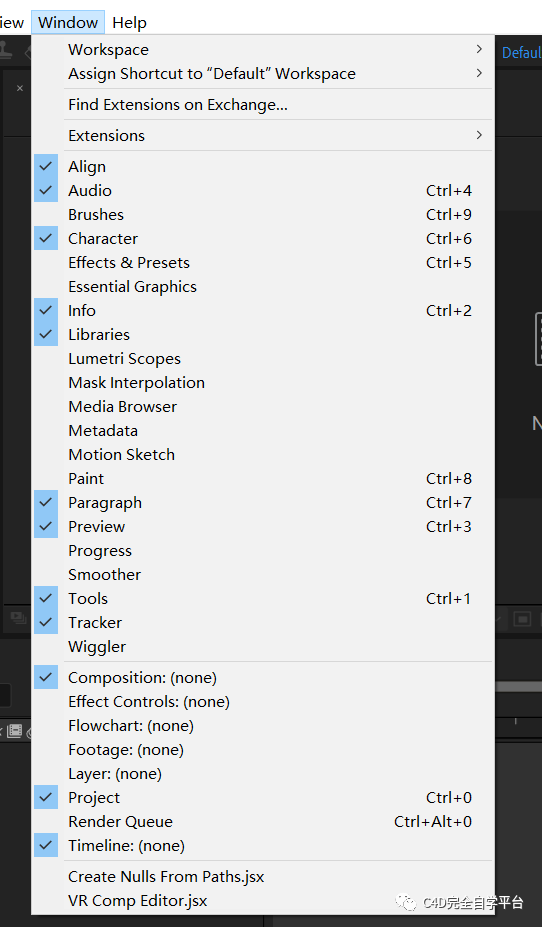Uncheck the Align panel checkmark
Viewport: 542px width, 927px height.
point(46,167)
